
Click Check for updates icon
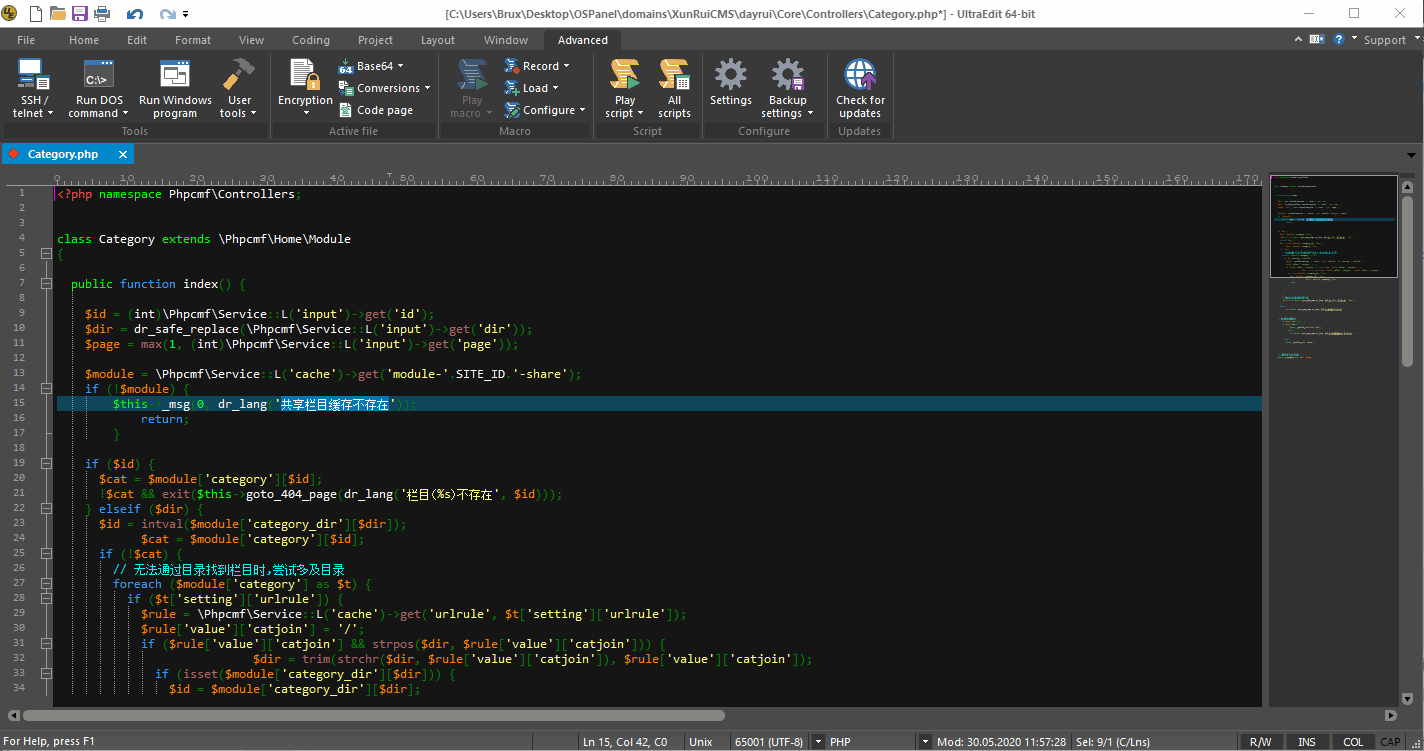click(x=860, y=76)
